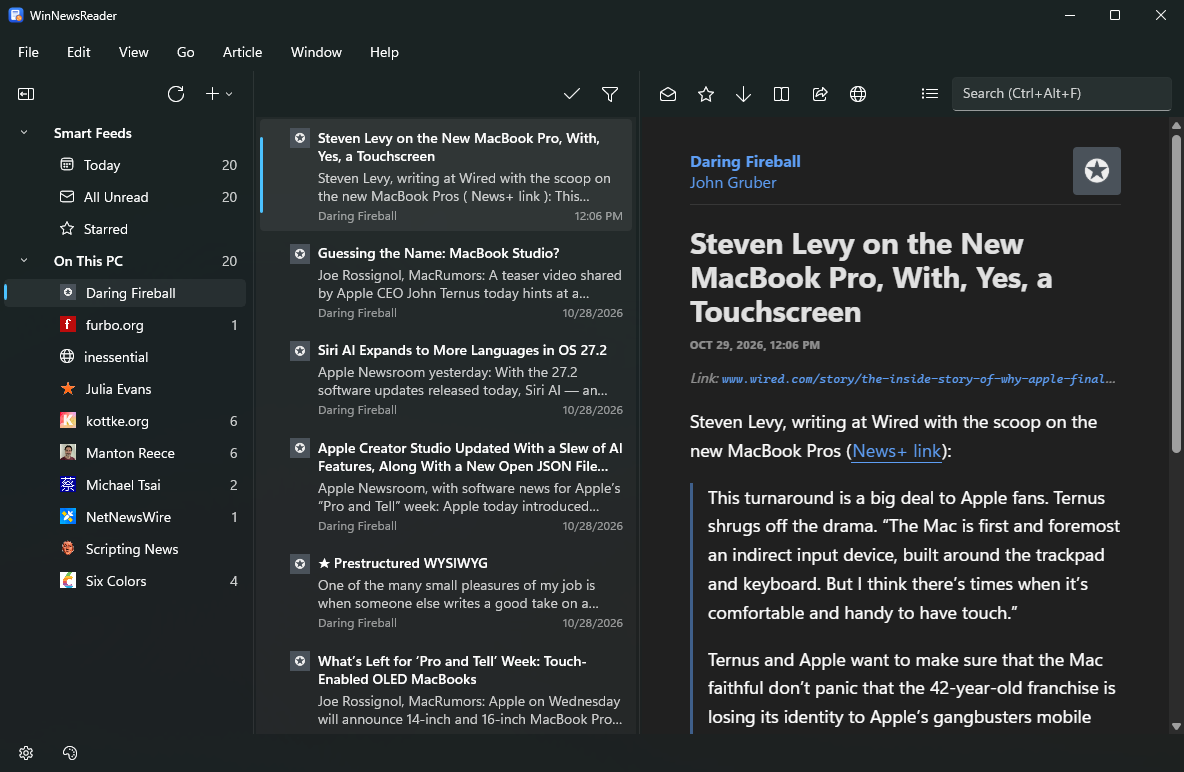Open the Edit menu
The height and width of the screenshot is (772, 1184).
[x=79, y=52]
